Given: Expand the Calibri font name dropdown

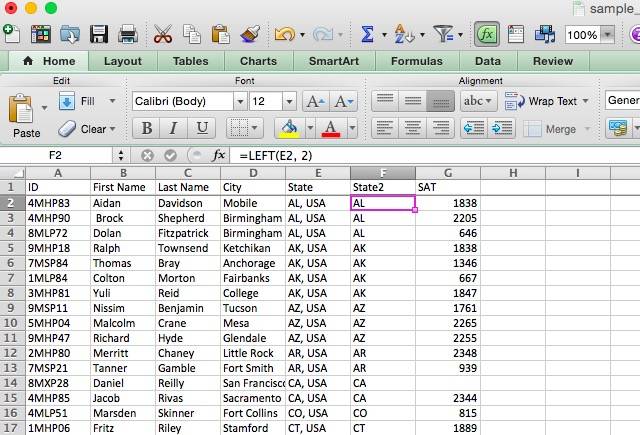Looking at the screenshot, I should 240,101.
